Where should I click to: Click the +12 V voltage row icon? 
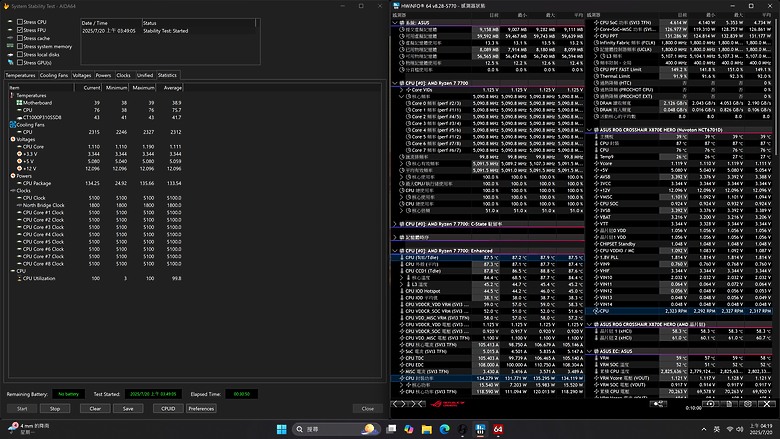(x=19, y=169)
